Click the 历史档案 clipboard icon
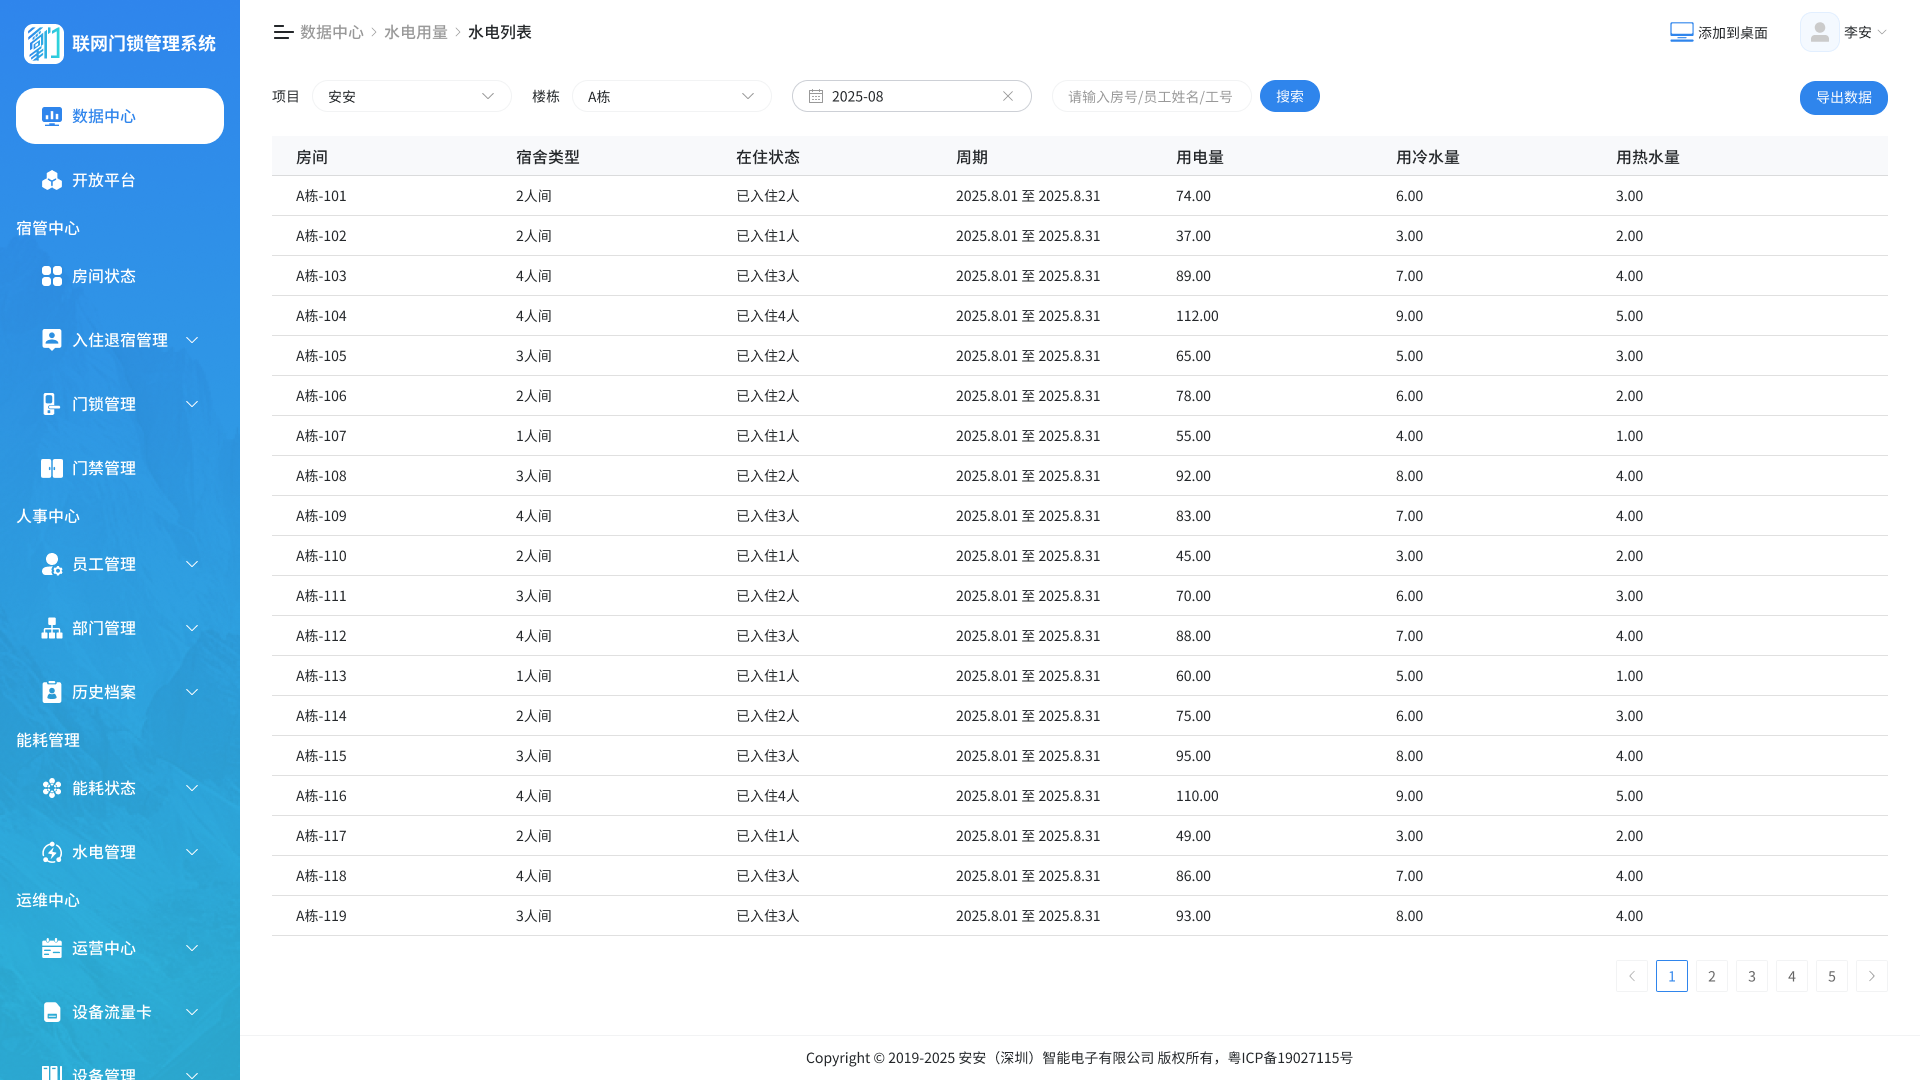 tap(52, 692)
